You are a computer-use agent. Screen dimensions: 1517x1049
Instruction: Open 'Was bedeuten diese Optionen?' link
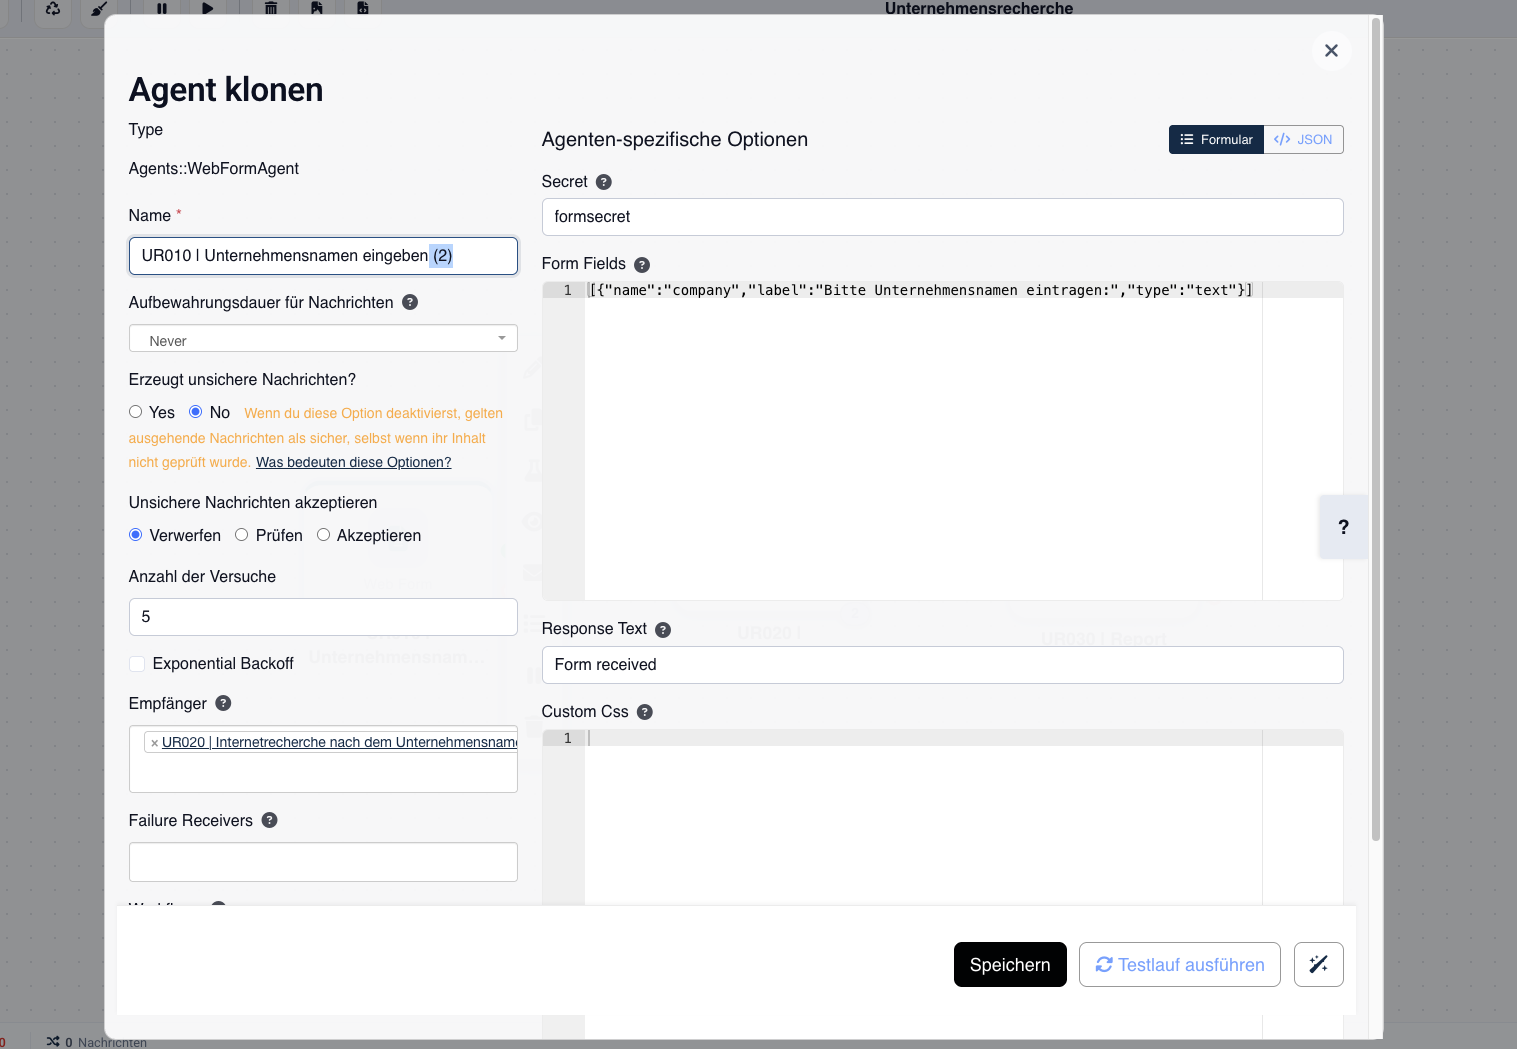pyautogui.click(x=353, y=462)
